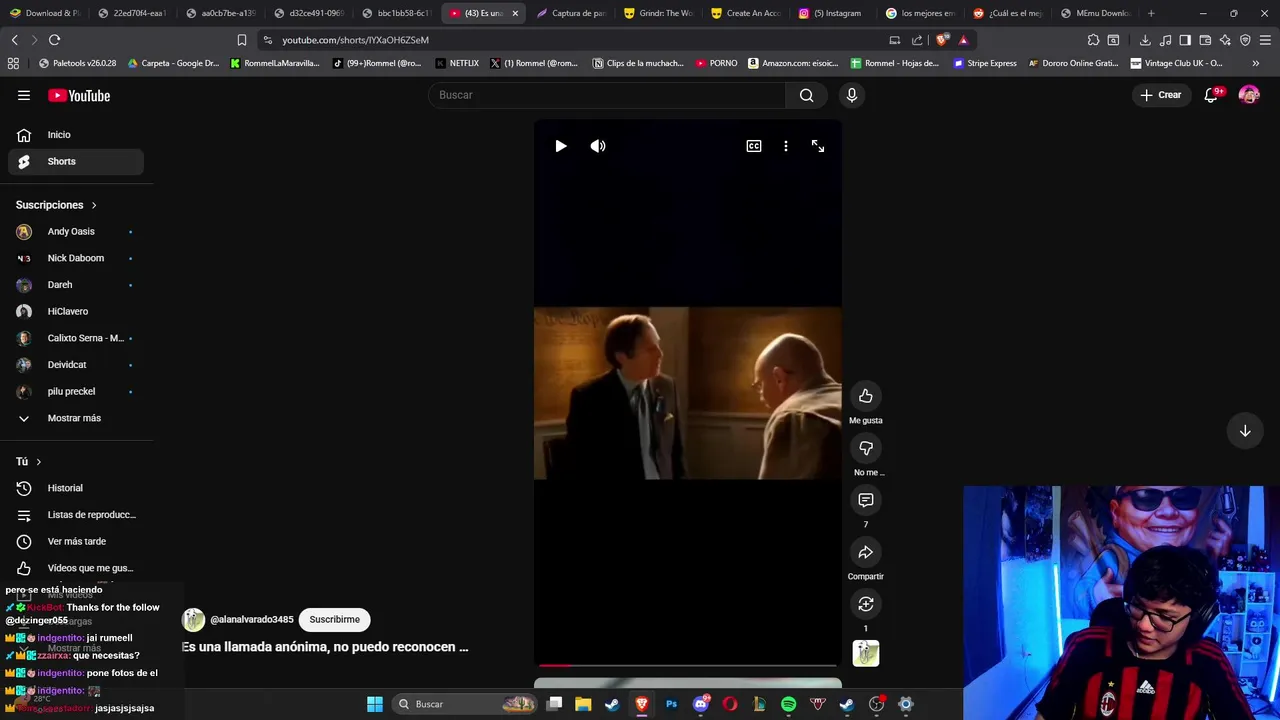Toggle the browser sidebar panel
The width and height of the screenshot is (1280, 720).
(1185, 40)
